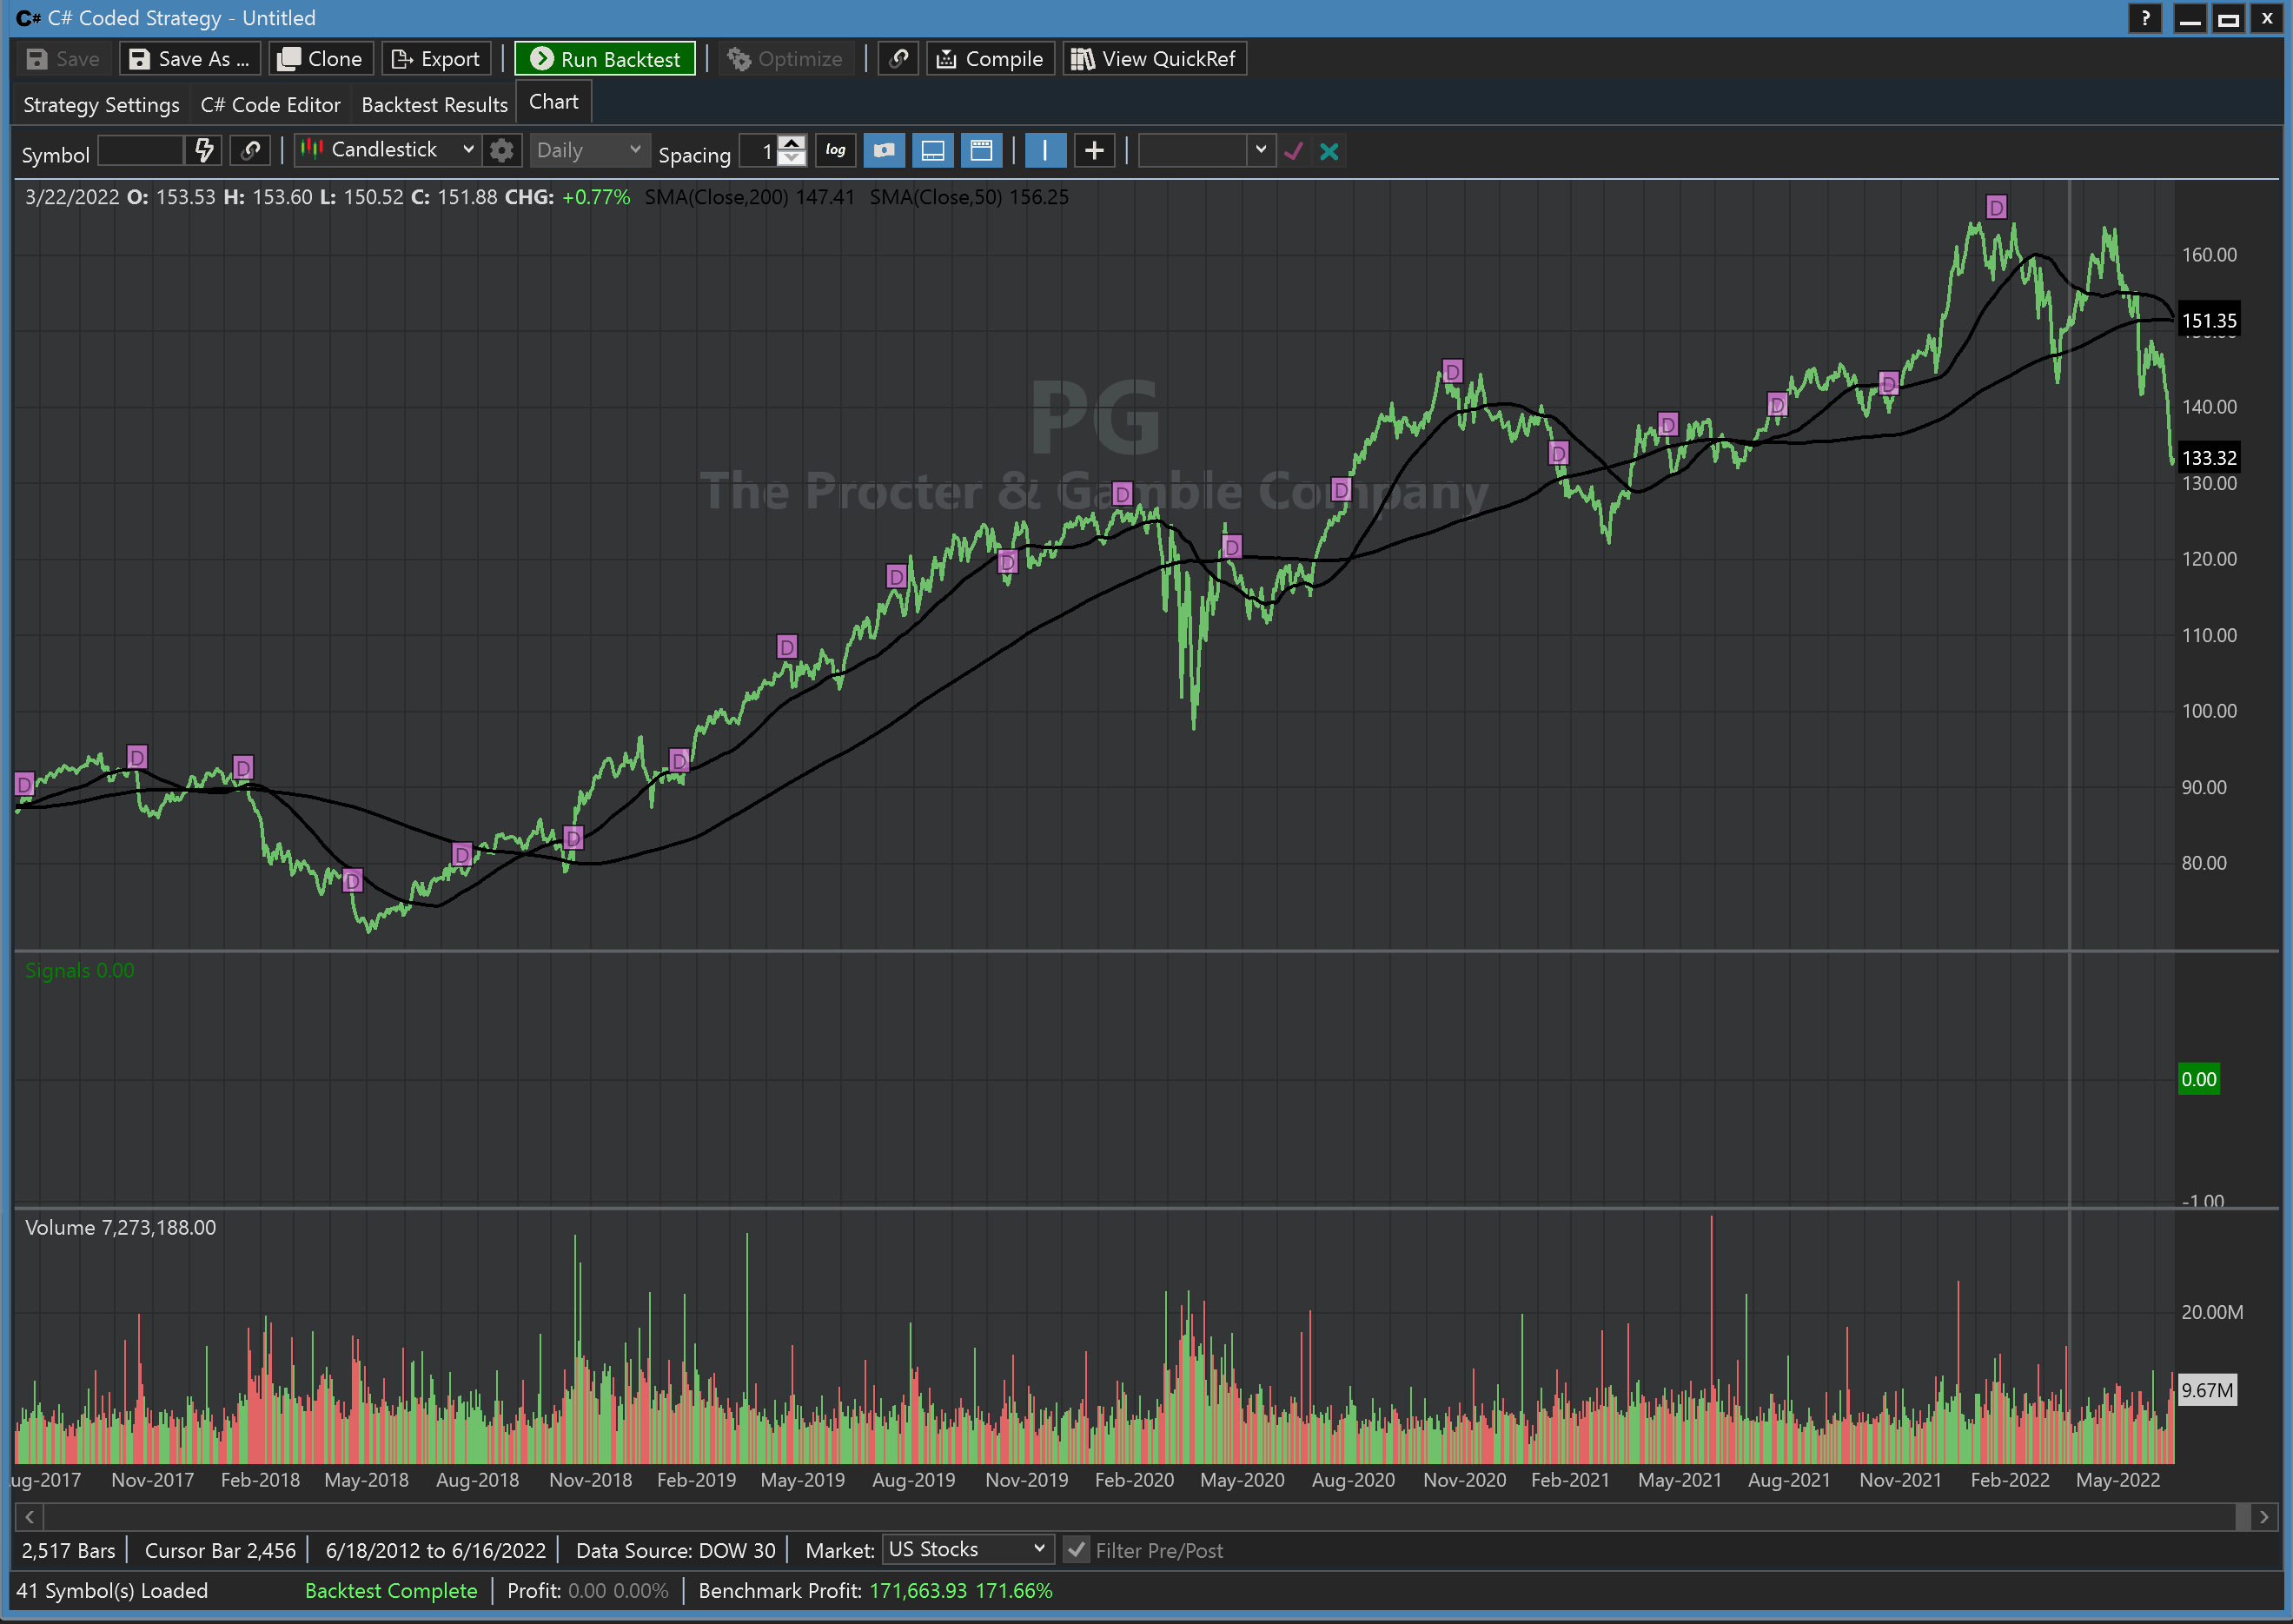Open the Market US Stocks dropdown
Viewport: 2293px width, 1624px height.
tap(966, 1549)
